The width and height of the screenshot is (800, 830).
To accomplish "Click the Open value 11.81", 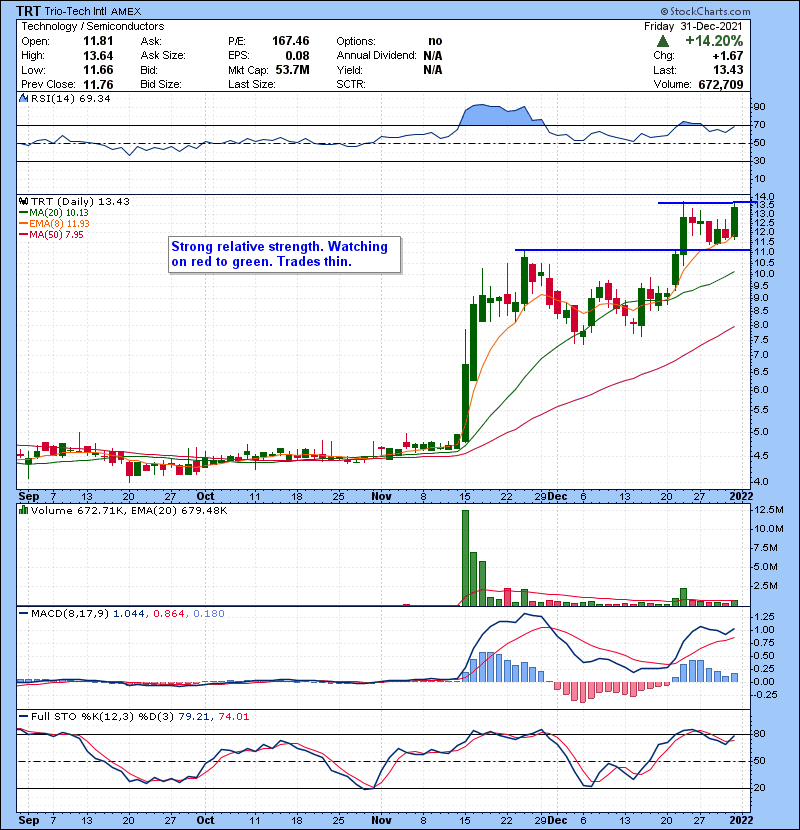I will (98, 41).
